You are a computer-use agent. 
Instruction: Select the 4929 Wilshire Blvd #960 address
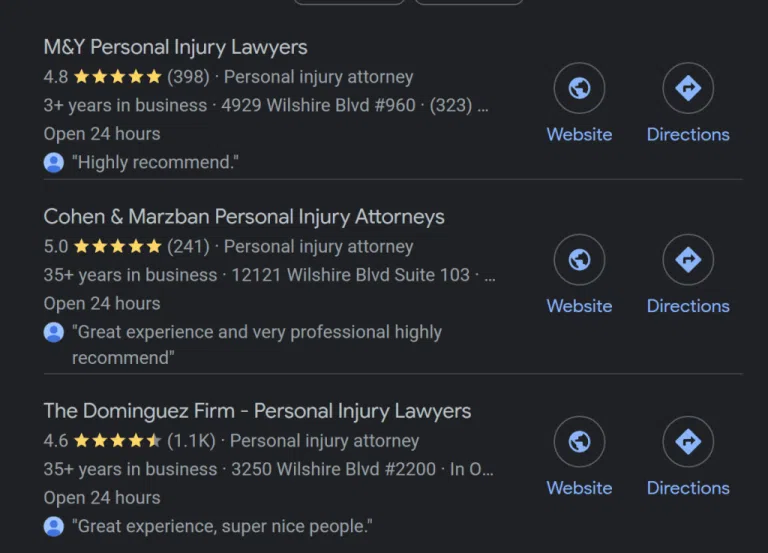pyautogui.click(x=318, y=105)
